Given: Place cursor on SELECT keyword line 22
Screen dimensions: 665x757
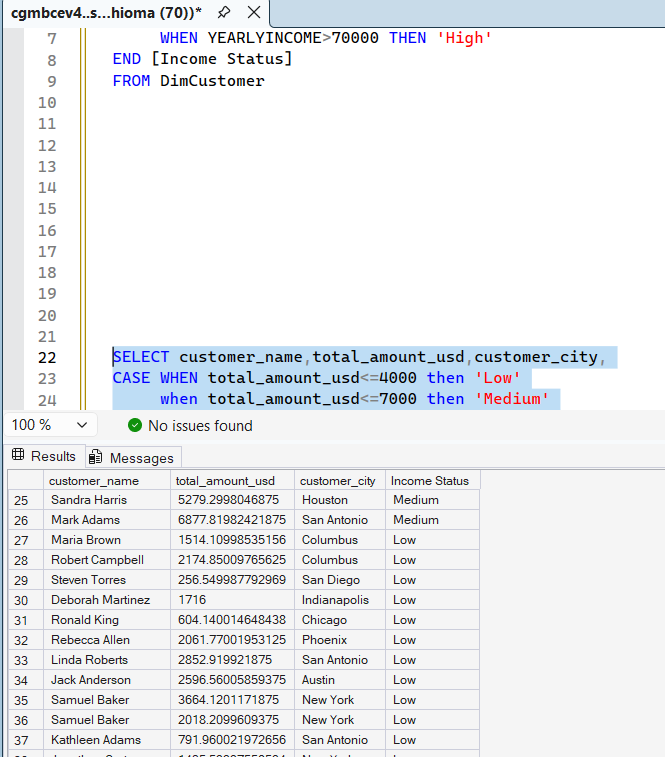Looking at the screenshot, I should point(141,357).
